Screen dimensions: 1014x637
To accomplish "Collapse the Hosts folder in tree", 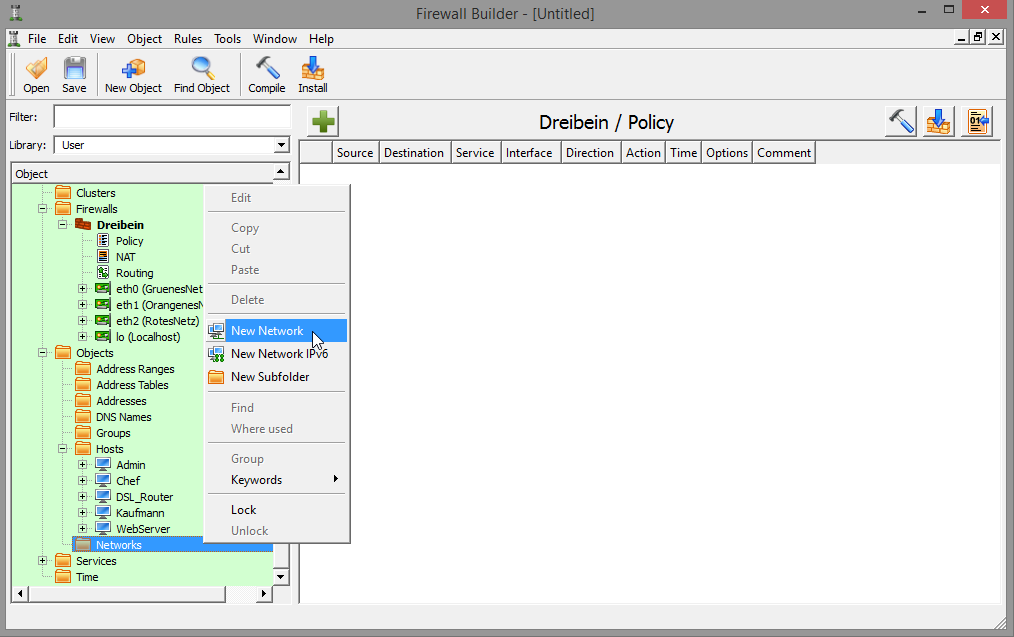I will 63,449.
